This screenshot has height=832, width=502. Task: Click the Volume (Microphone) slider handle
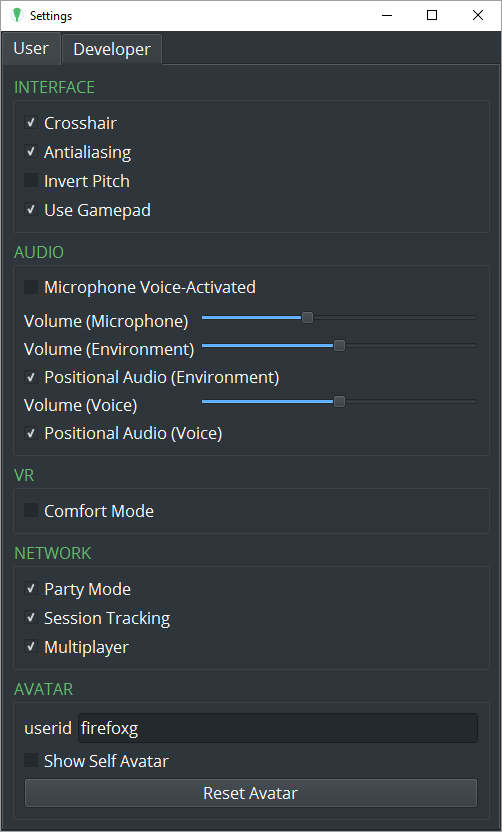click(x=307, y=318)
